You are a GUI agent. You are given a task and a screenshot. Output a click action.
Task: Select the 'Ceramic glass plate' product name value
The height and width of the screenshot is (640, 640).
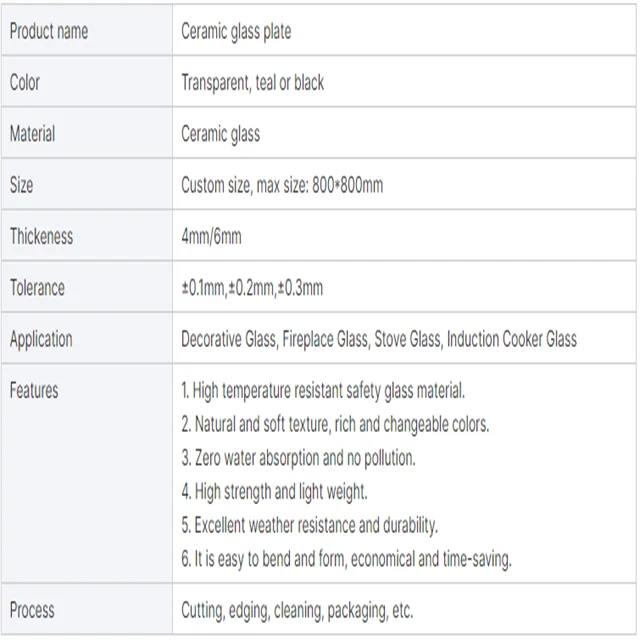click(x=236, y=32)
